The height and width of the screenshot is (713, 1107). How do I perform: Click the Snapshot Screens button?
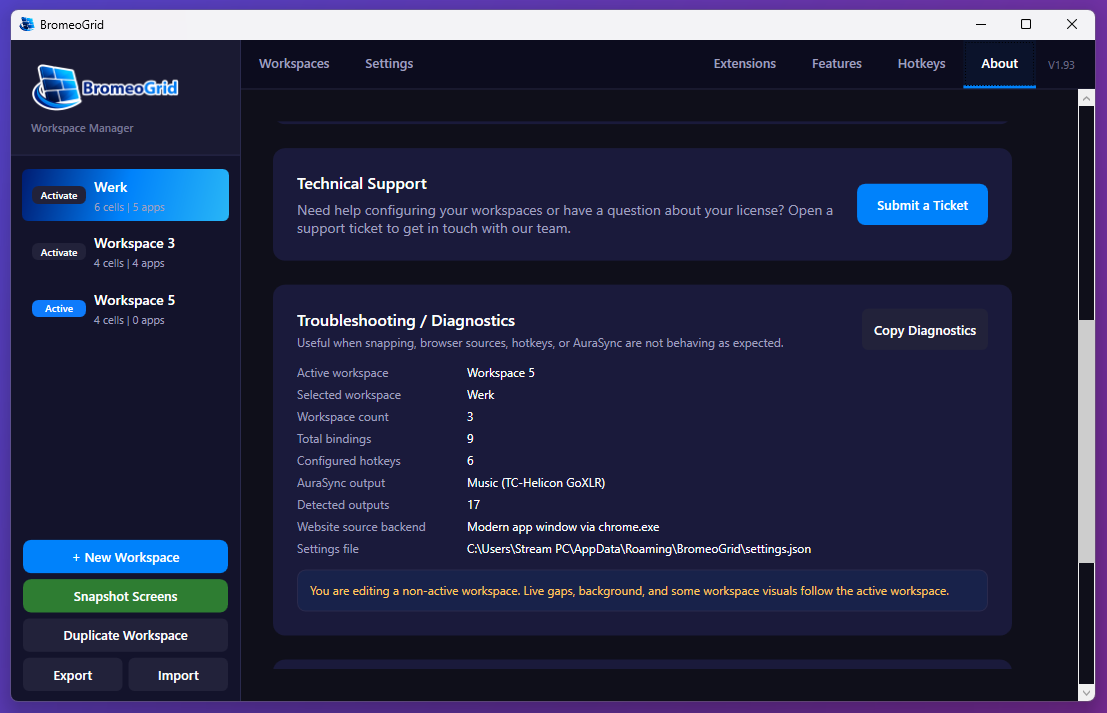click(125, 596)
